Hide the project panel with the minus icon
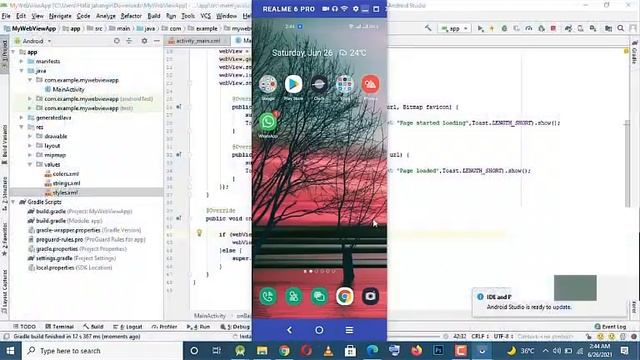The height and width of the screenshot is (360, 640). (x=157, y=41)
